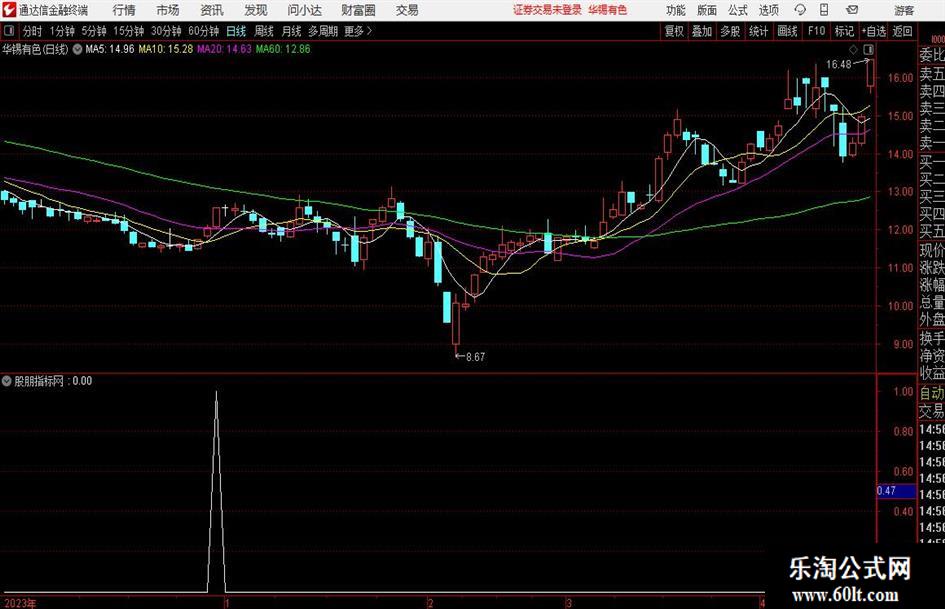Click the diamond icon above the chart
The image size is (945, 609).
(x=853, y=49)
